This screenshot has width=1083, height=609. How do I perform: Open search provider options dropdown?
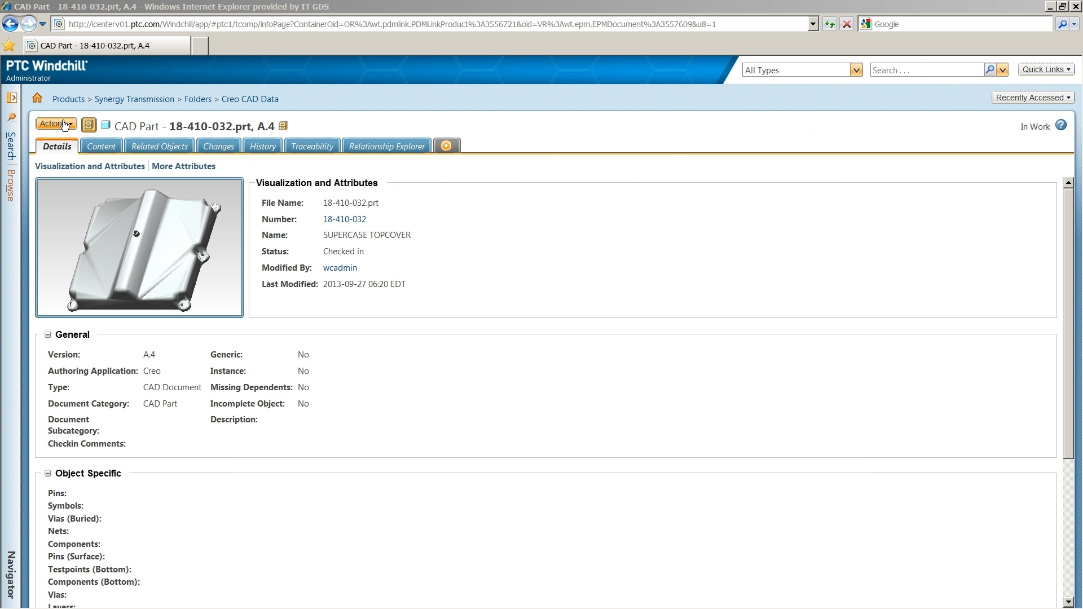(x=1074, y=23)
